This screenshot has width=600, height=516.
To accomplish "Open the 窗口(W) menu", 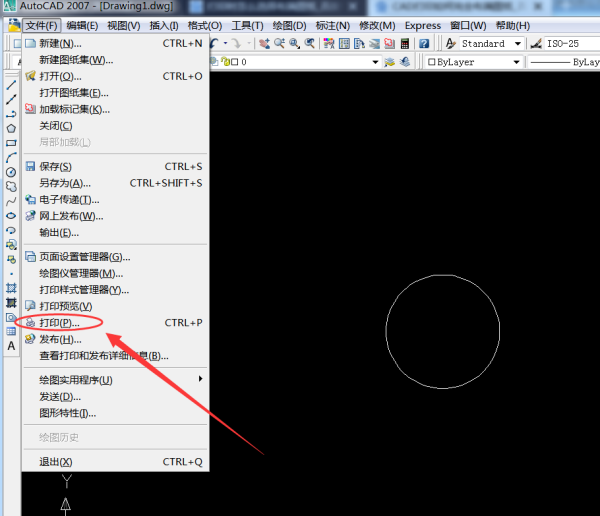I will coord(468,26).
